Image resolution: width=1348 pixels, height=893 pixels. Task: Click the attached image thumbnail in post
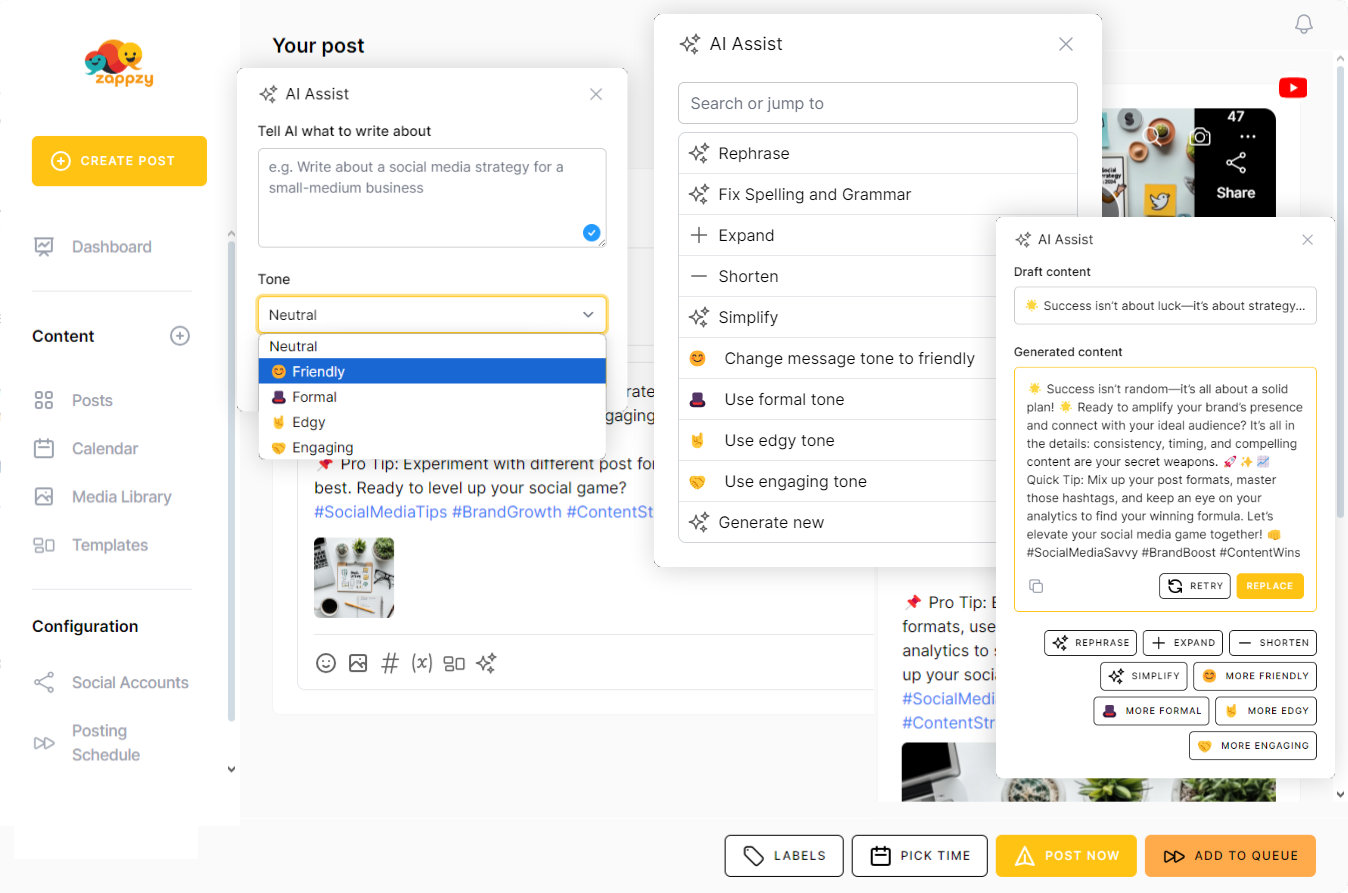pos(354,578)
